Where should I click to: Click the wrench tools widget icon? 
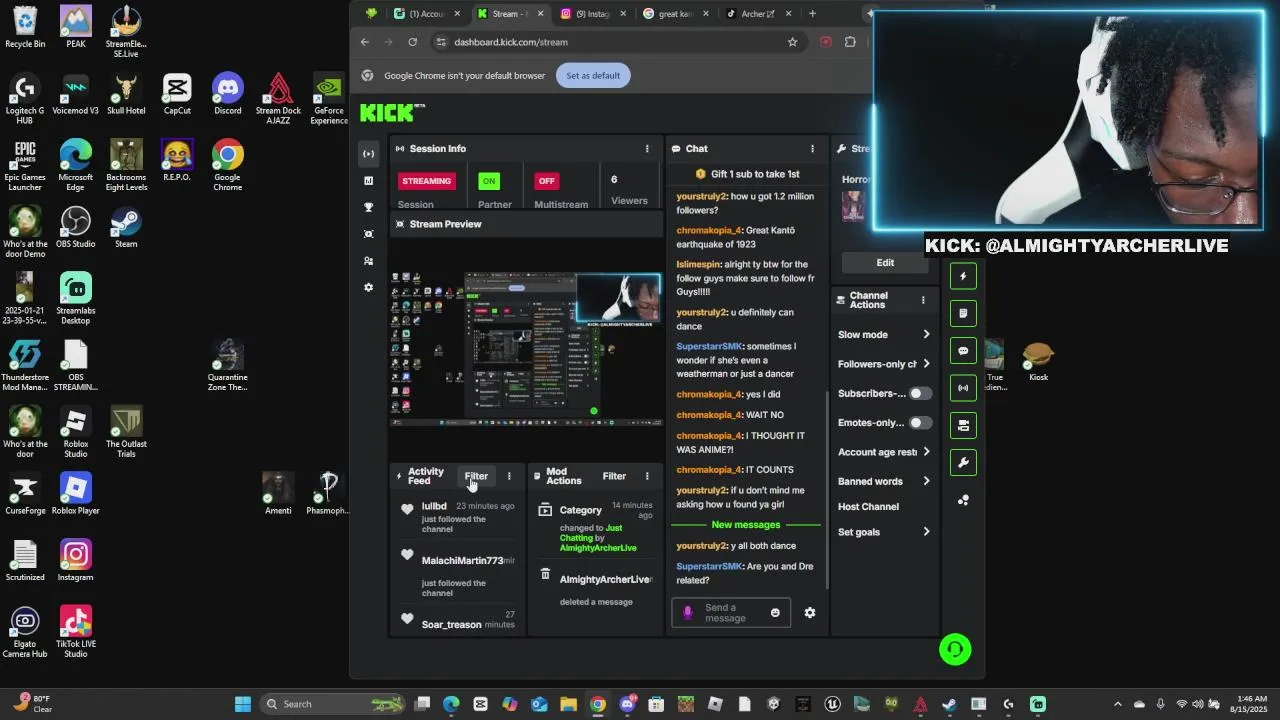(963, 463)
